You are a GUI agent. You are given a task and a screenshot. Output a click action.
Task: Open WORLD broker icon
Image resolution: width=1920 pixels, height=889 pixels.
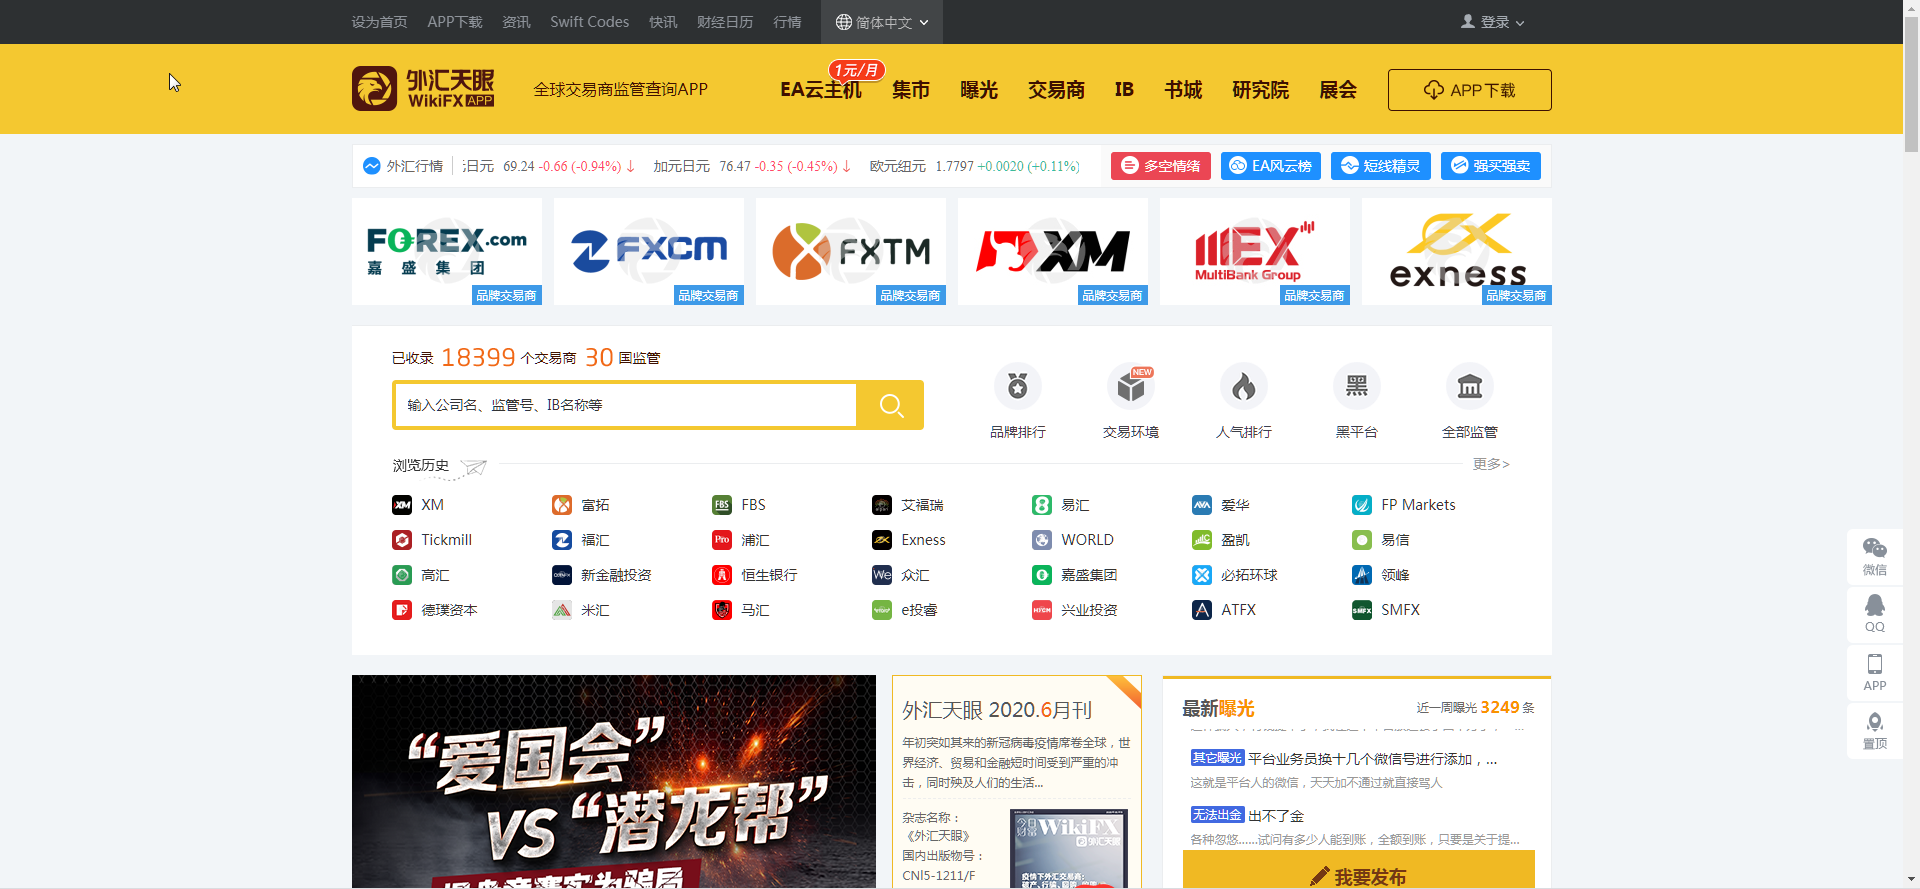point(1042,540)
